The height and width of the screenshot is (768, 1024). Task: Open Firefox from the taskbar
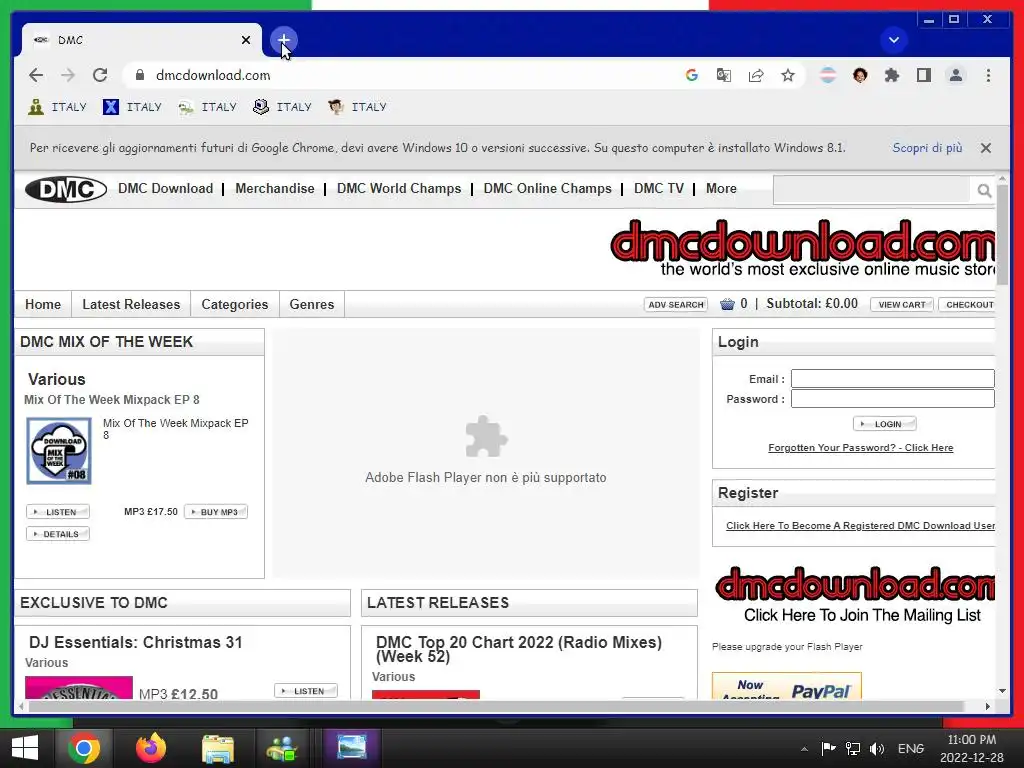point(151,748)
